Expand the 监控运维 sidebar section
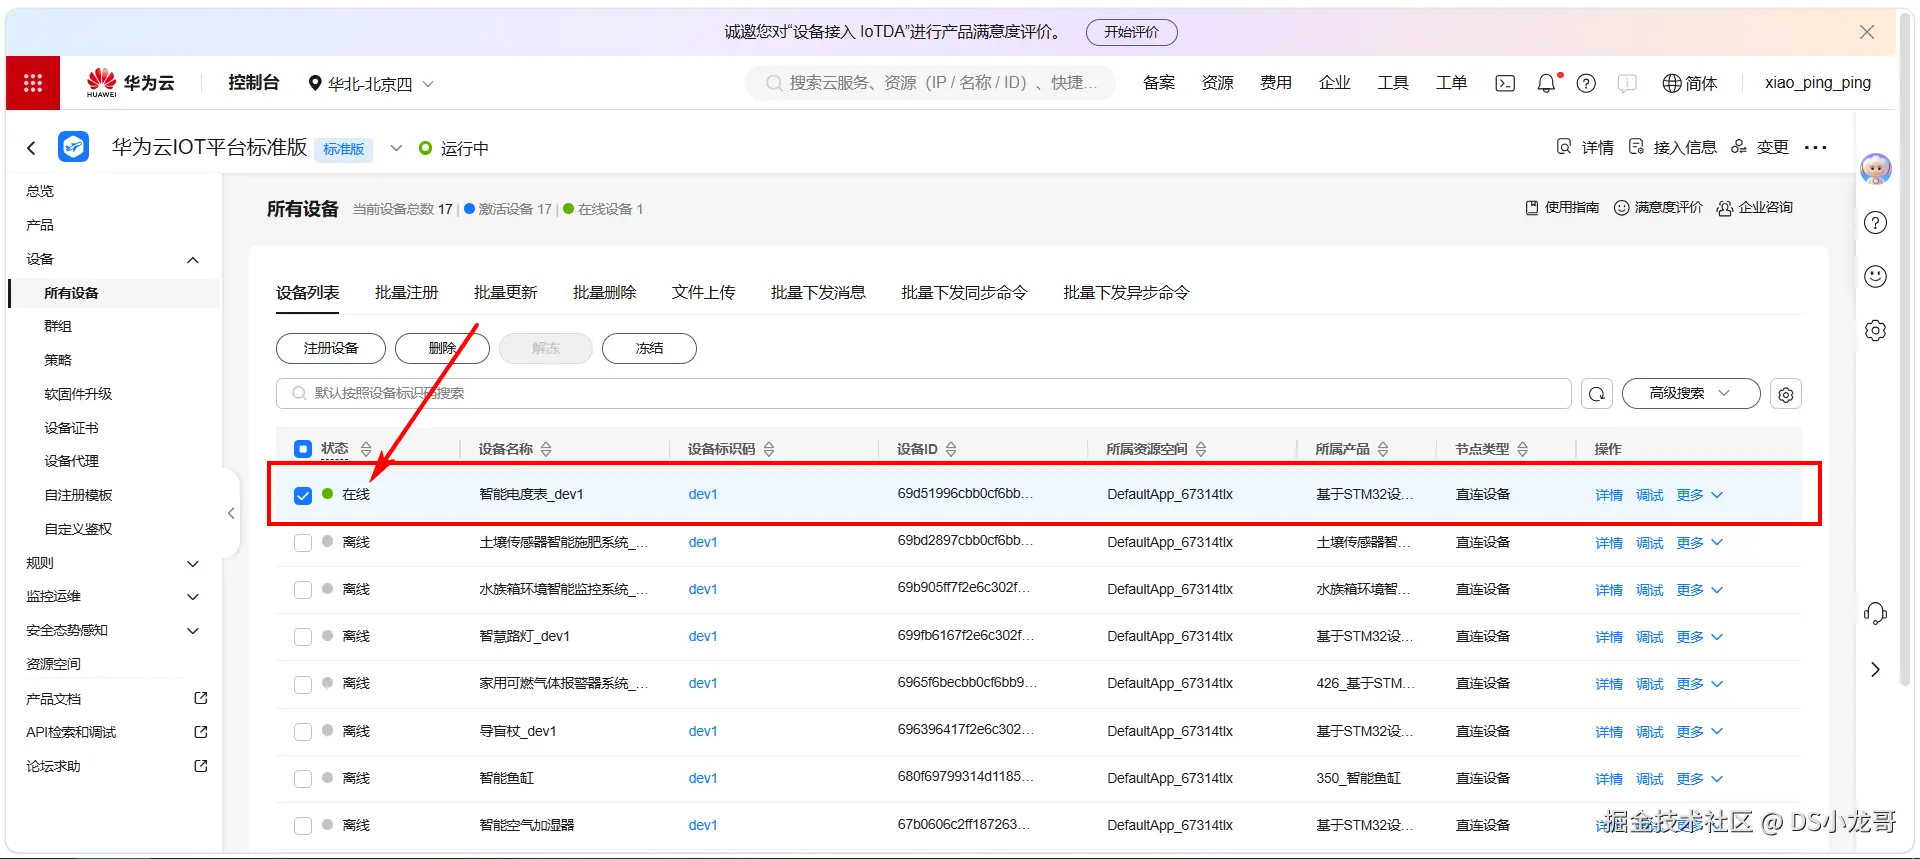Image resolution: width=1920 pixels, height=859 pixels. pos(193,597)
